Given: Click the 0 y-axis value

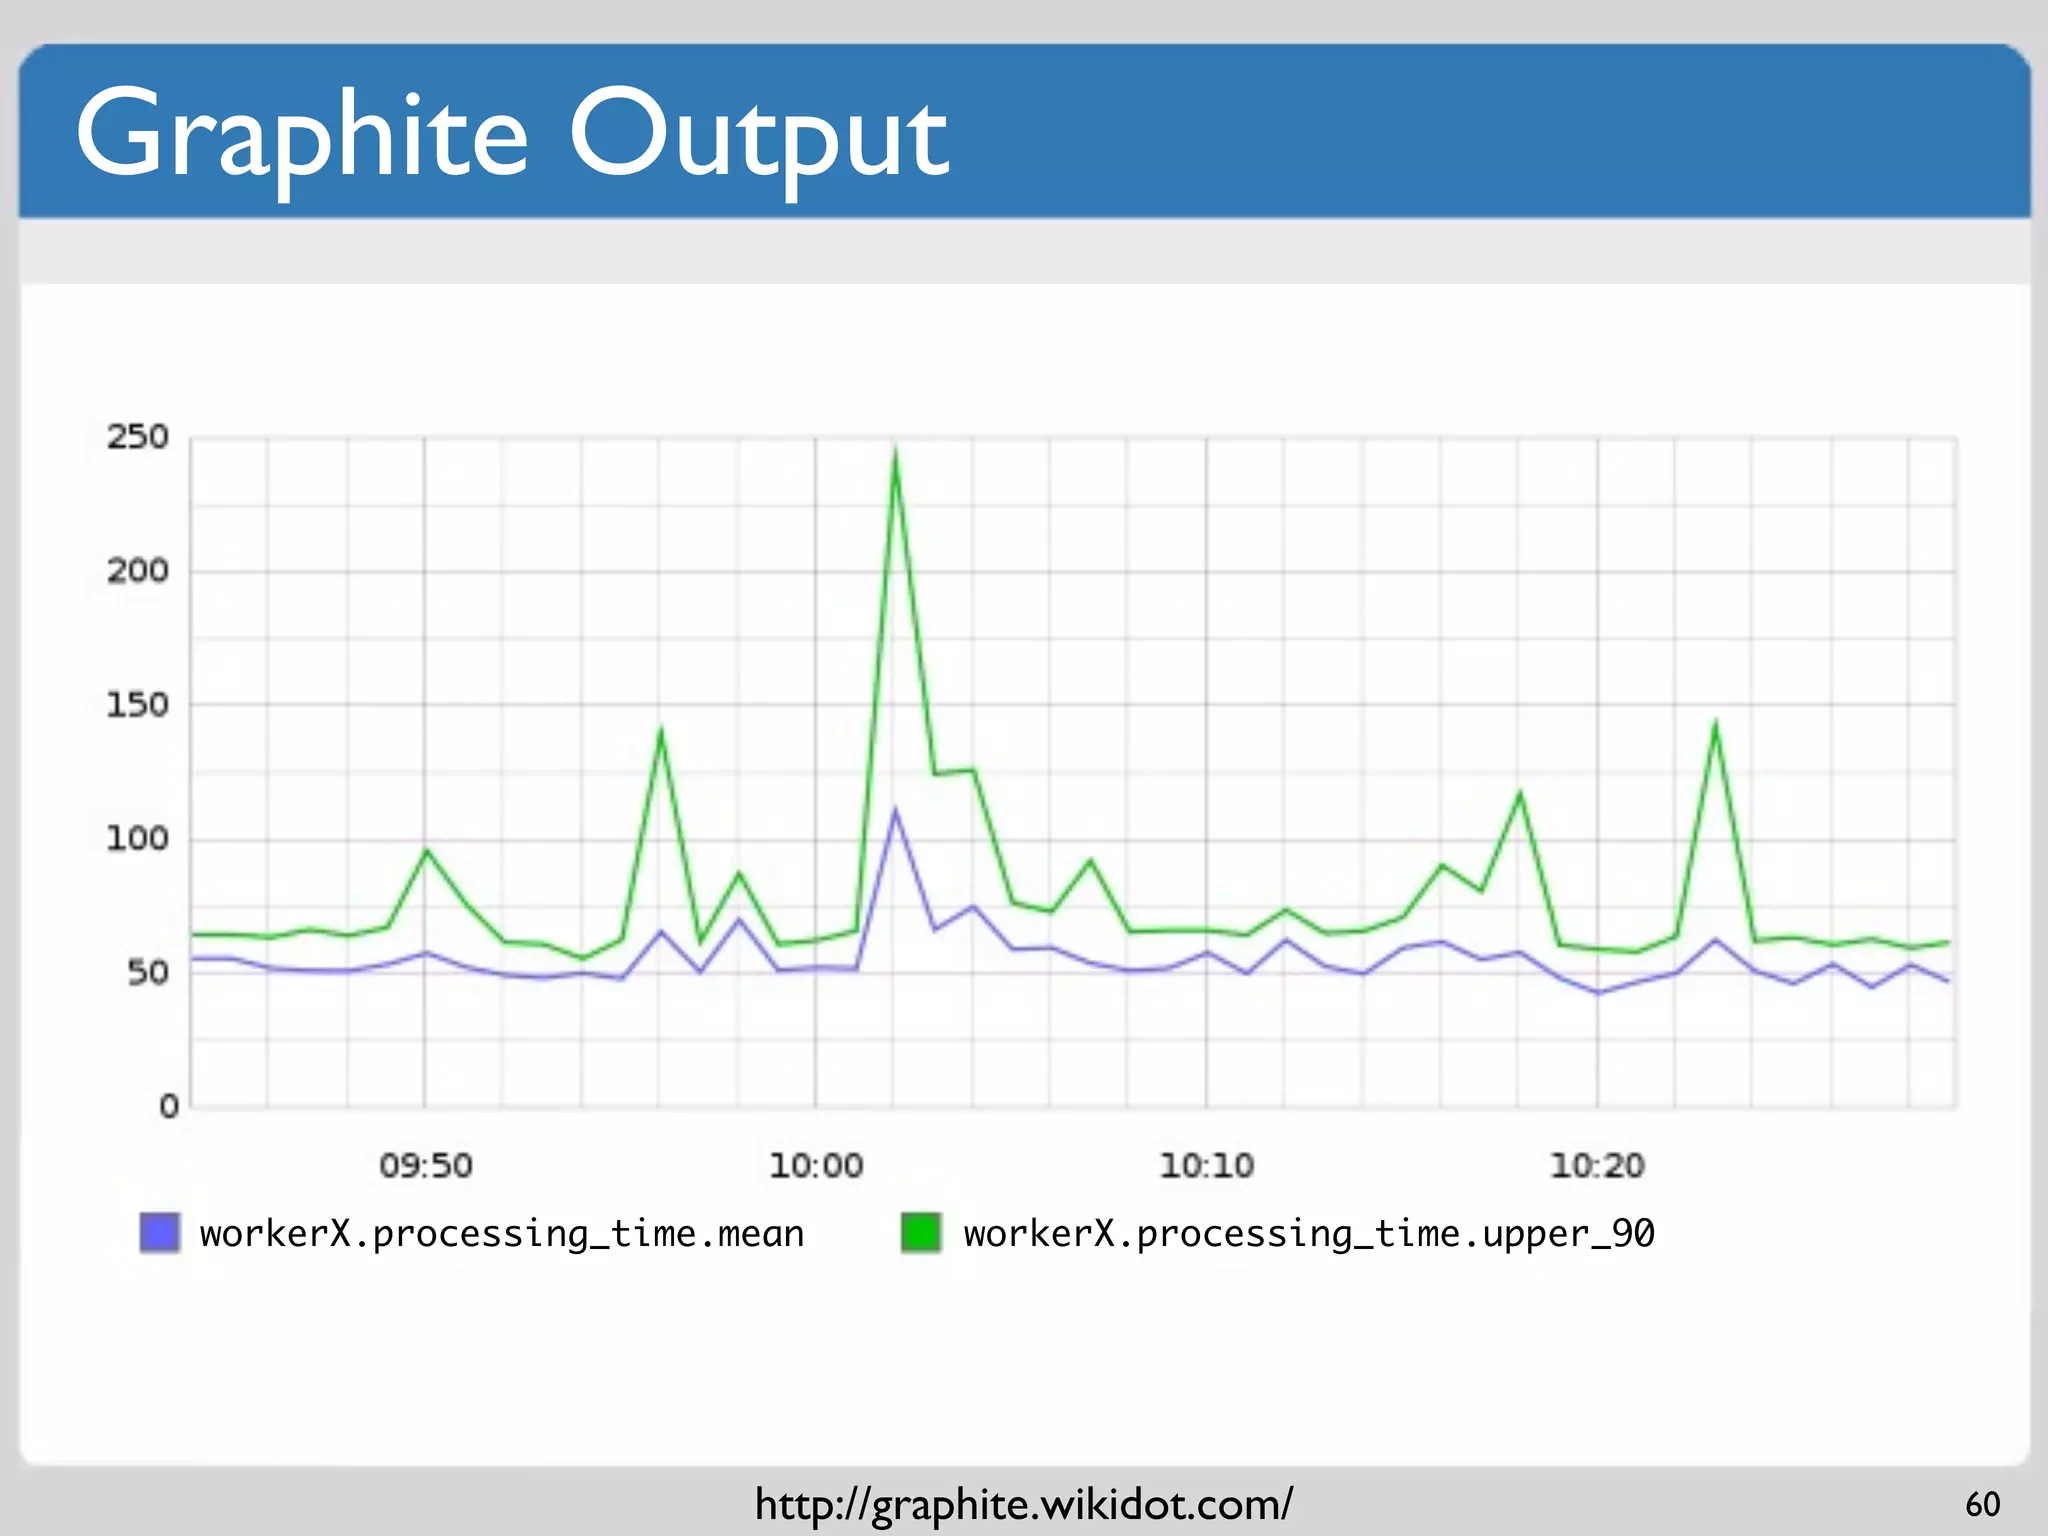Looking at the screenshot, I should (x=169, y=1106).
